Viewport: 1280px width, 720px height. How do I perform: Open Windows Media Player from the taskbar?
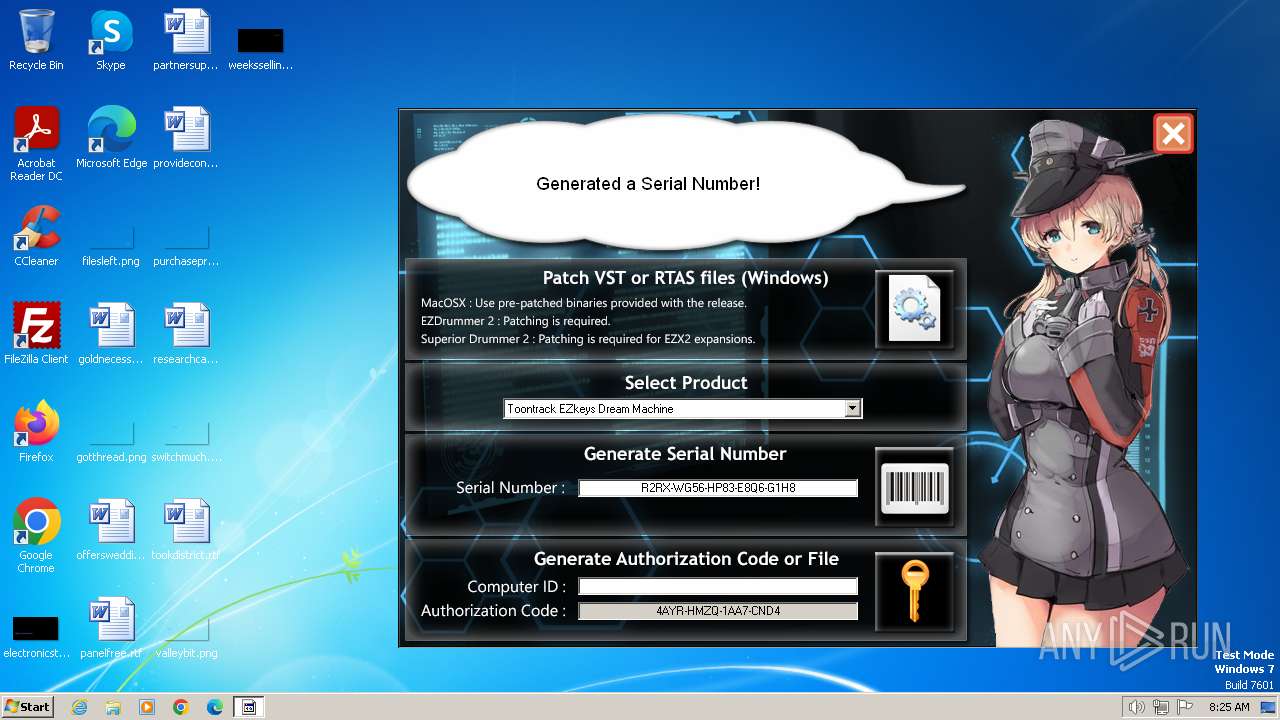(x=147, y=707)
